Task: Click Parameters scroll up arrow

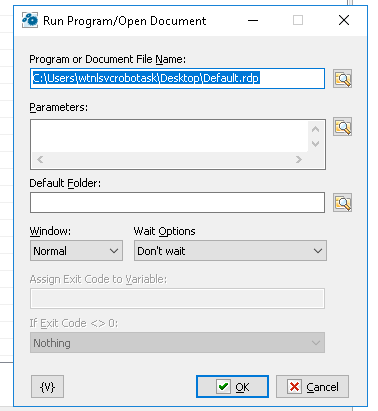Action: click(x=315, y=129)
